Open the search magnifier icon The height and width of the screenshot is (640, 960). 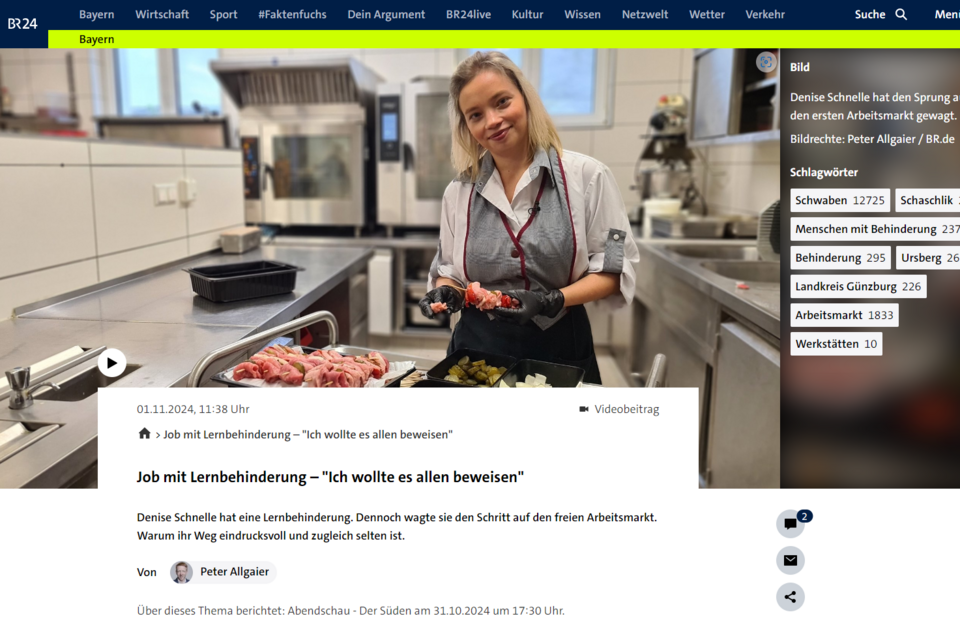901,14
